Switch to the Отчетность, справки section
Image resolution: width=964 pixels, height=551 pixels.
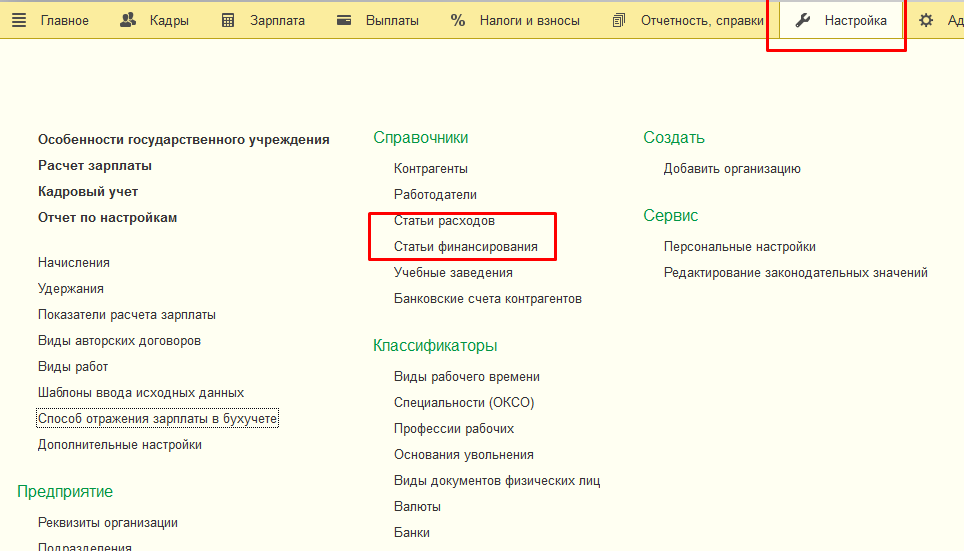point(700,20)
